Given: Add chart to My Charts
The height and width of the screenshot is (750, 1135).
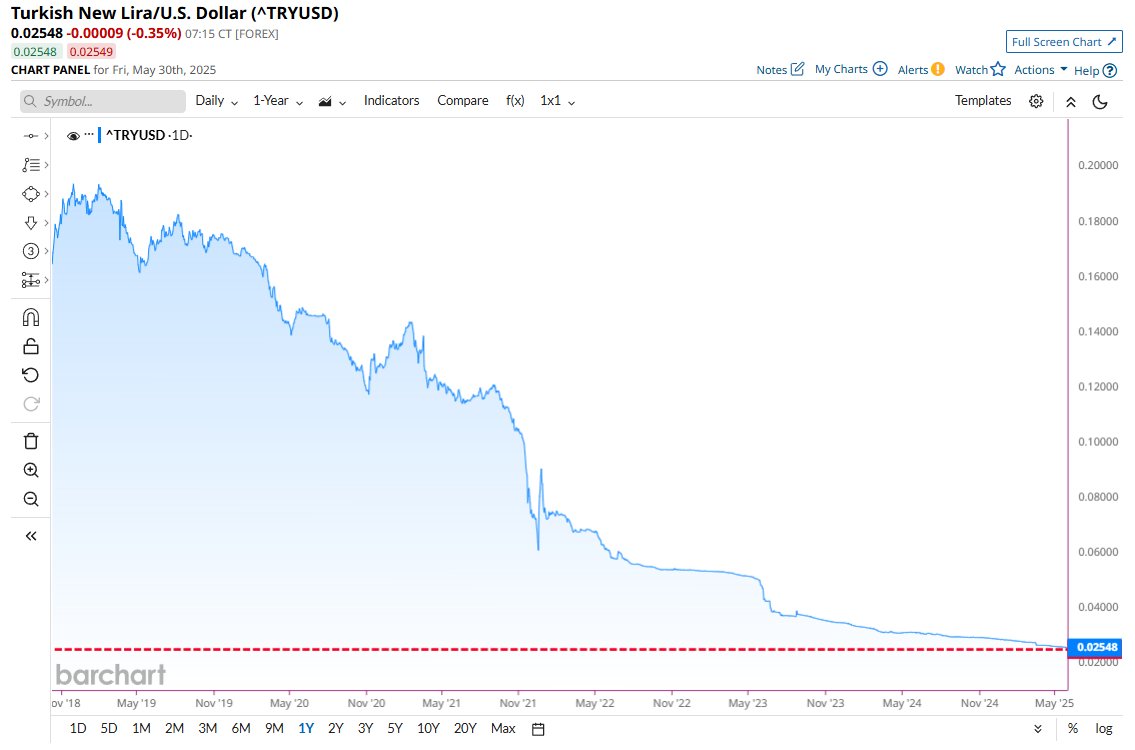Looking at the screenshot, I should (x=851, y=69).
